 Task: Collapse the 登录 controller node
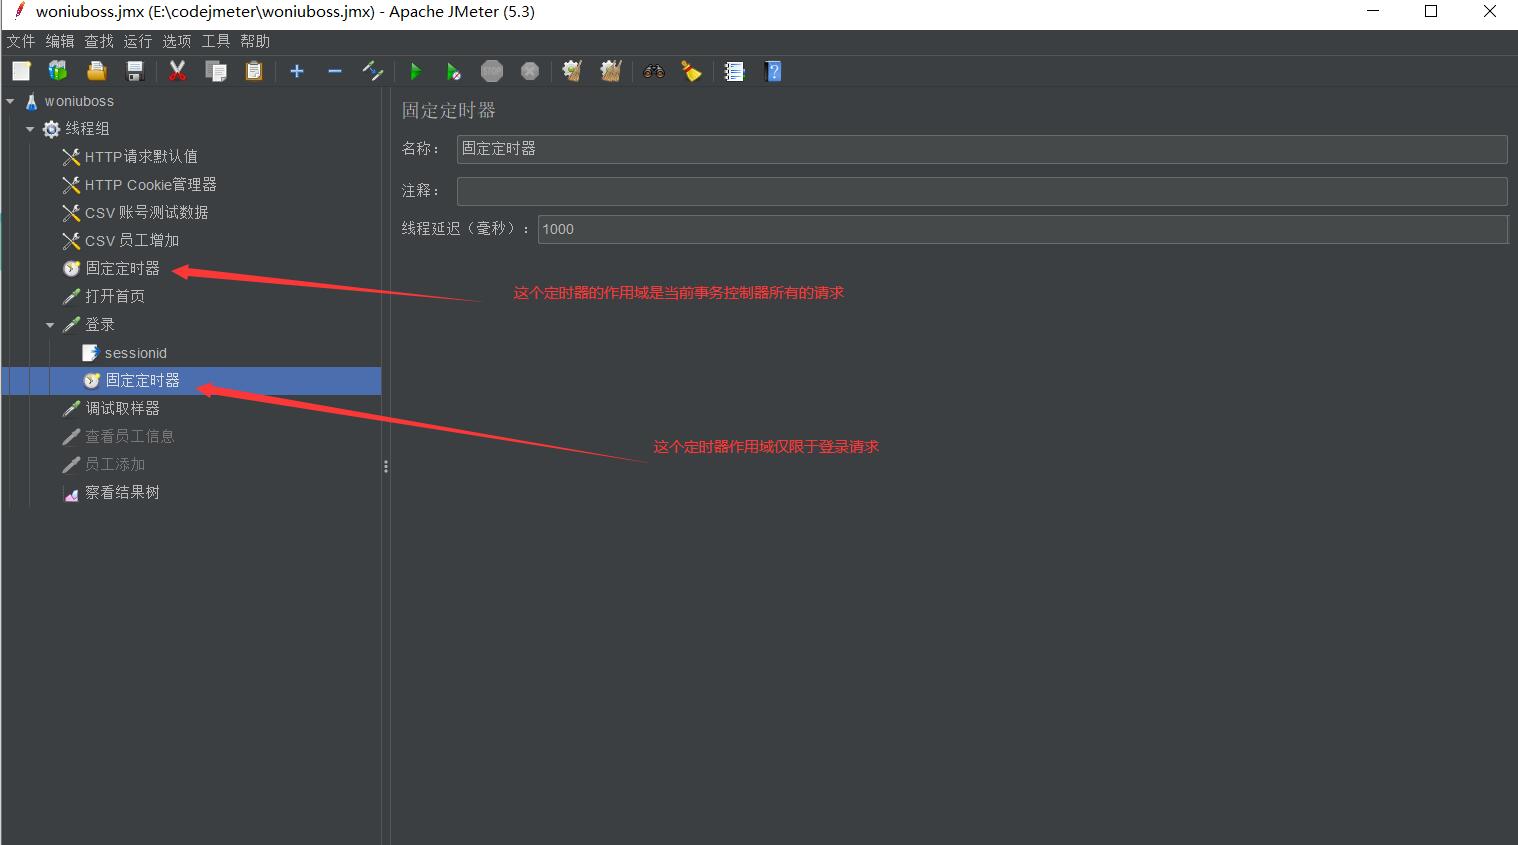pos(50,325)
